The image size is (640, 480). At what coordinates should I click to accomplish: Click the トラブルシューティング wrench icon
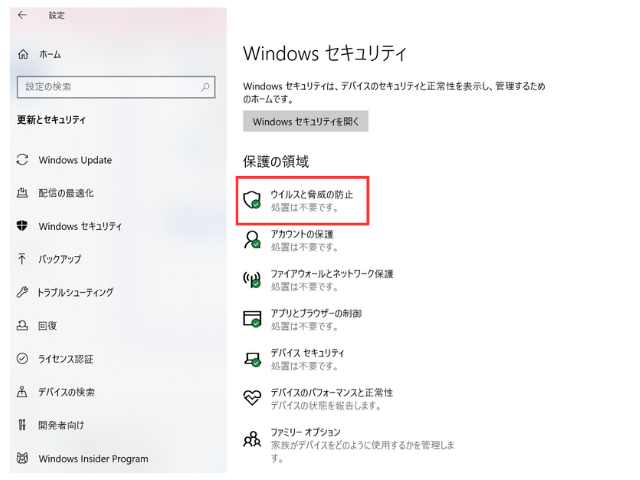click(22, 292)
